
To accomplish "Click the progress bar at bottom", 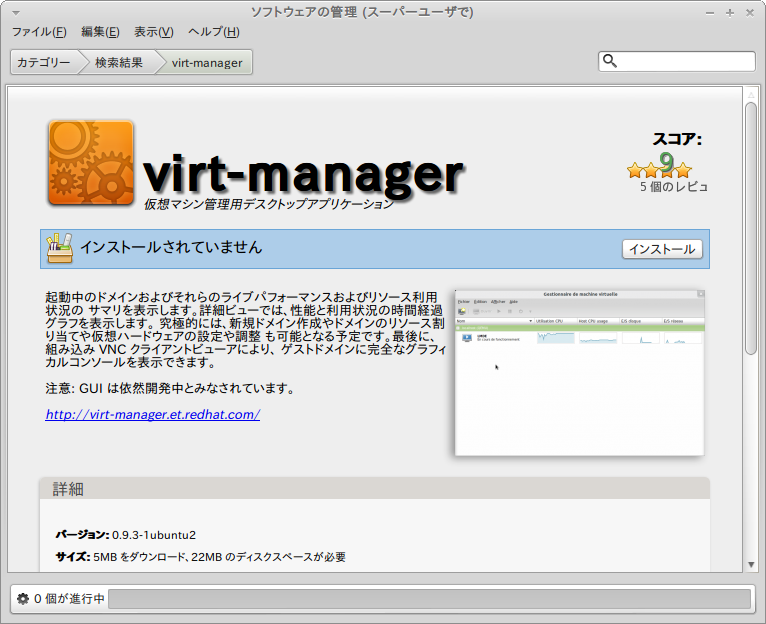I will click(x=429, y=599).
